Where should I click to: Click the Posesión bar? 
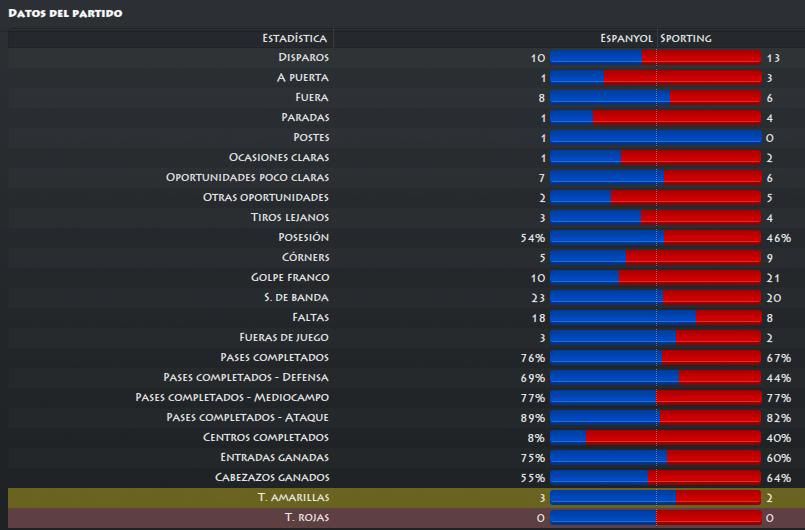click(x=656, y=238)
